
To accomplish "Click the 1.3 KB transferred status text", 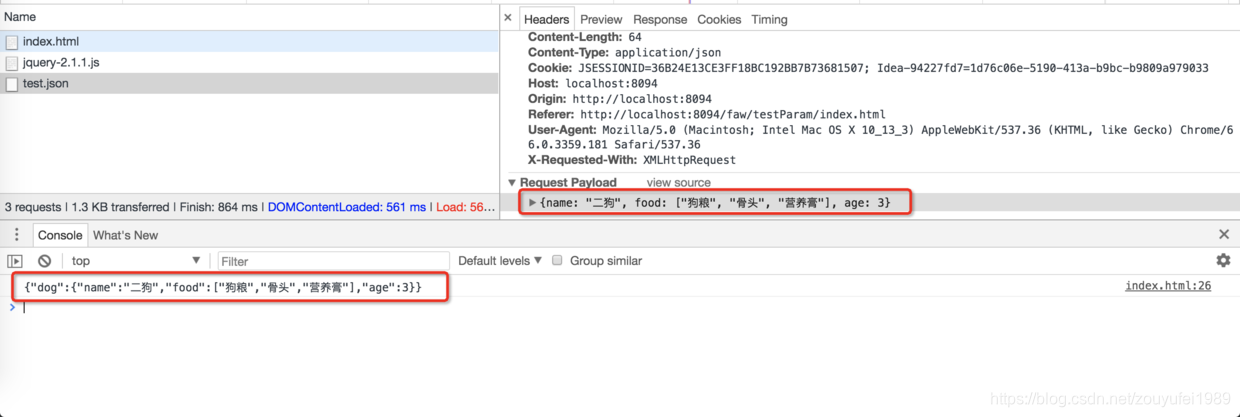I will click(120, 207).
